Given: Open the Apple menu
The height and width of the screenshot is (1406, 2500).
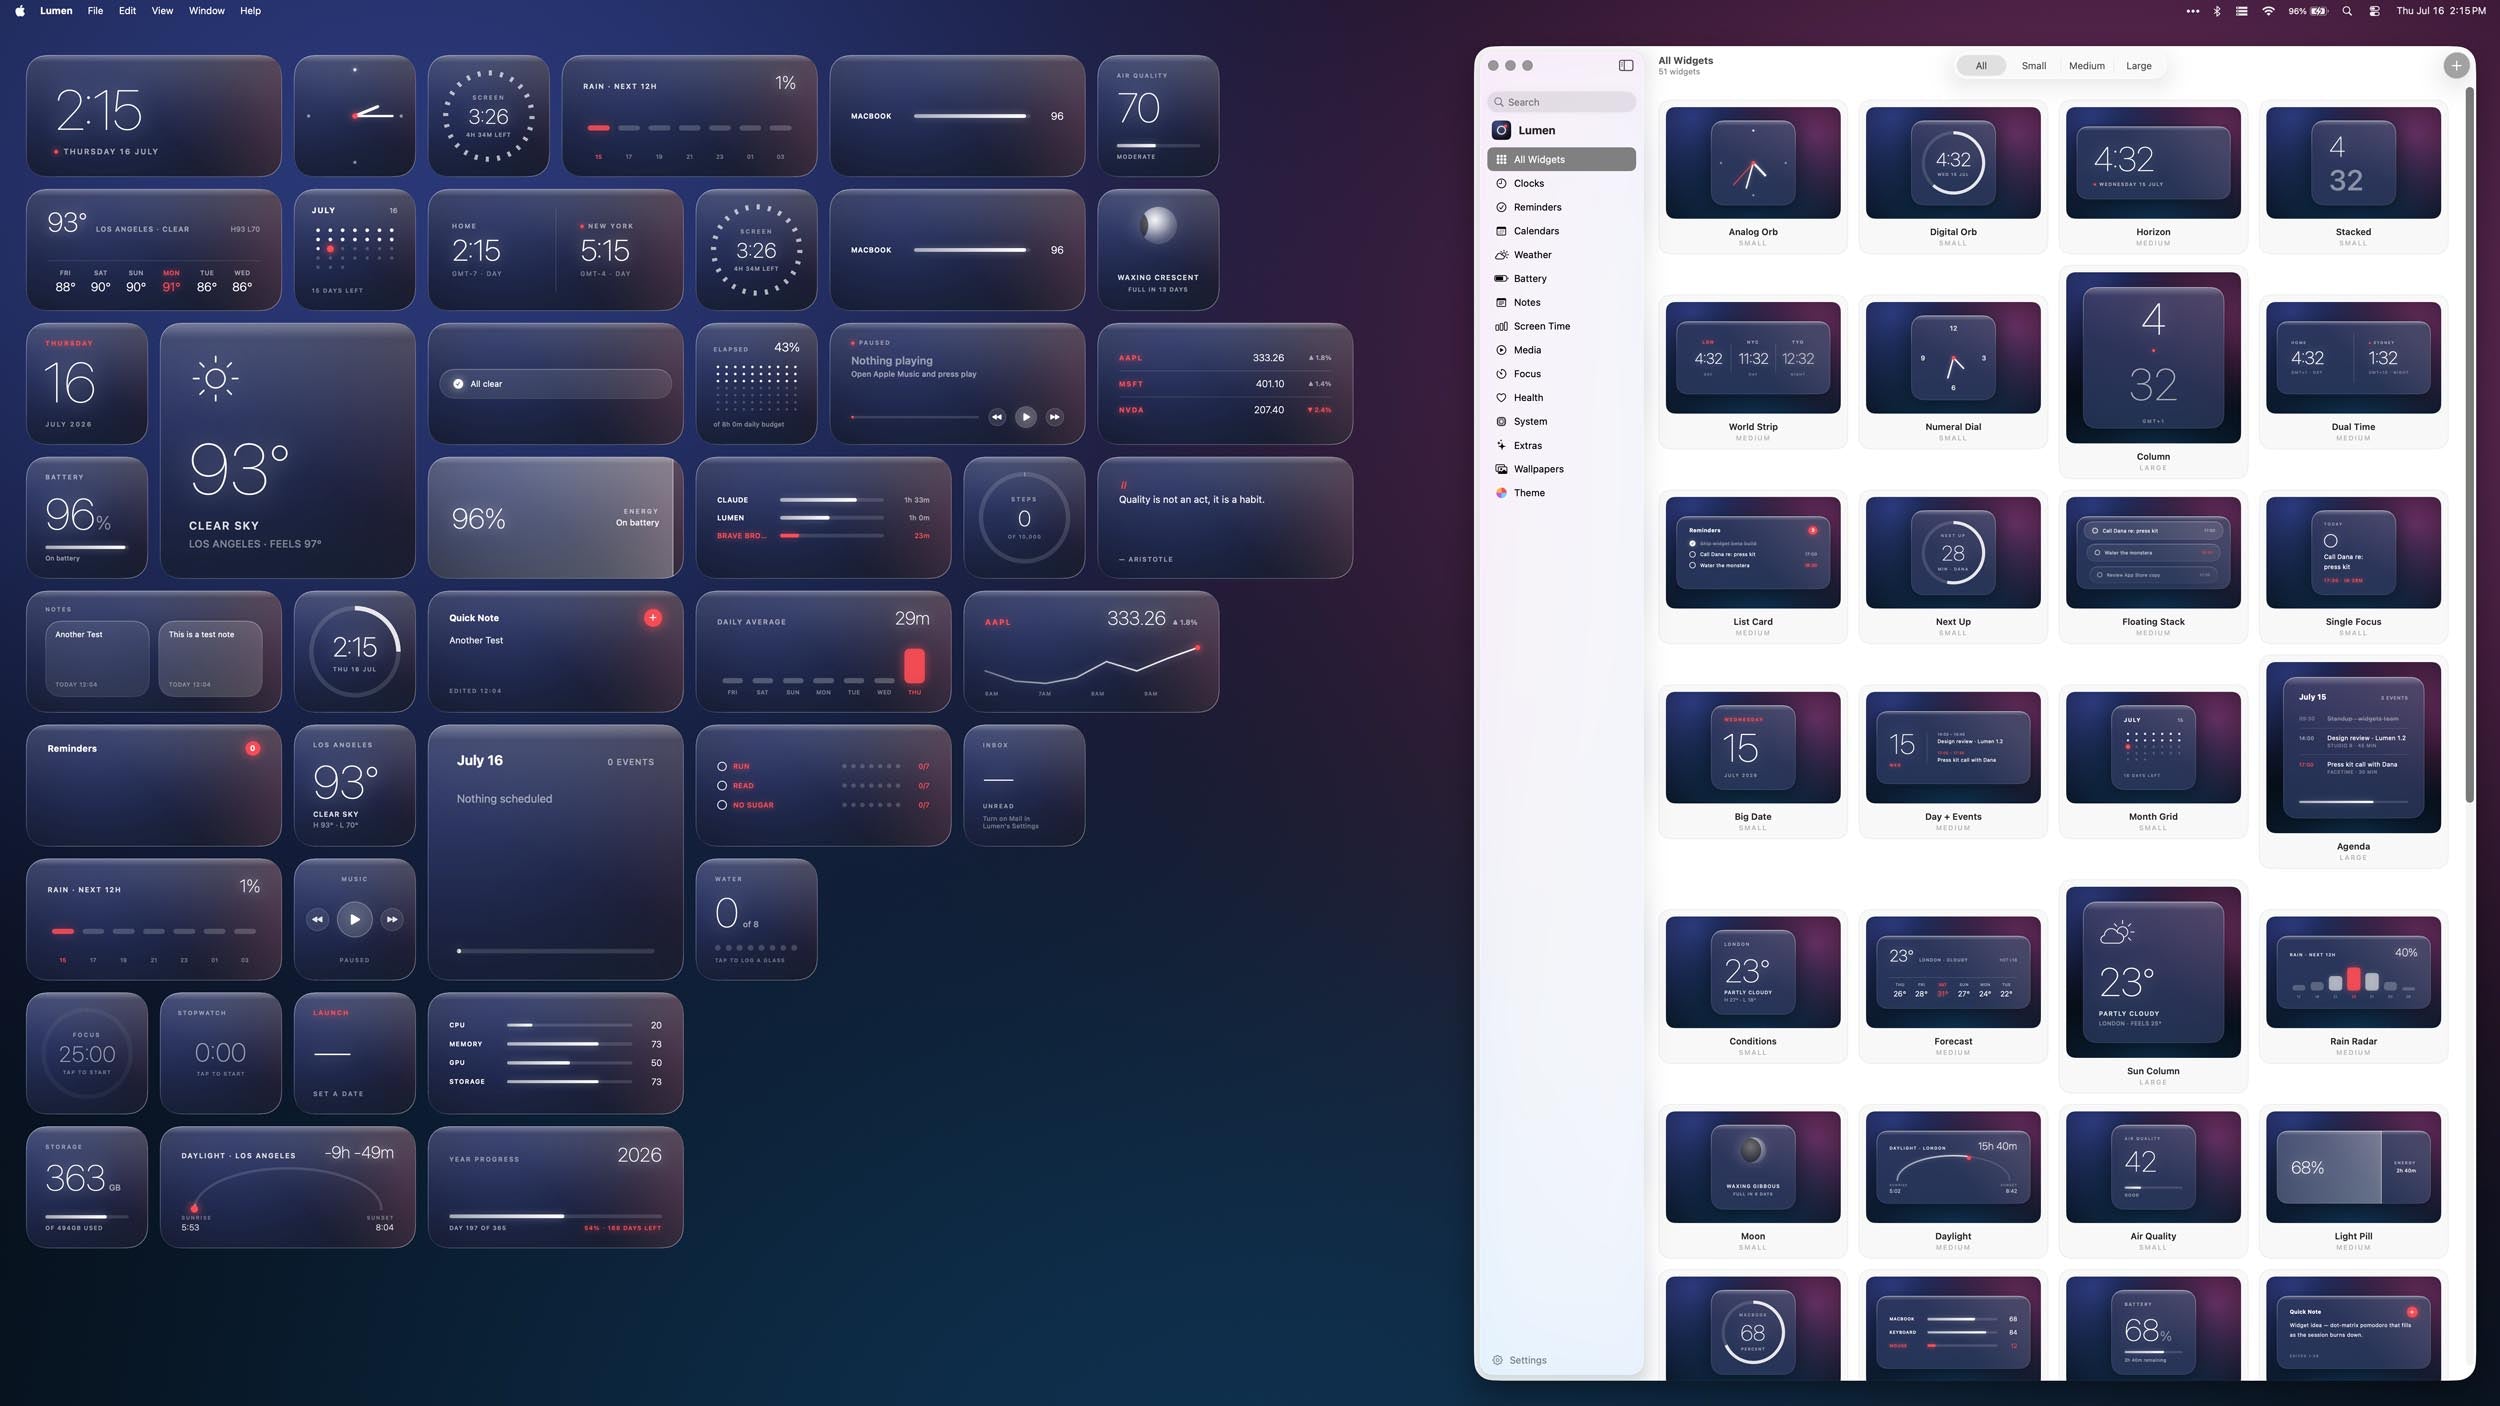Looking at the screenshot, I should coord(19,11).
